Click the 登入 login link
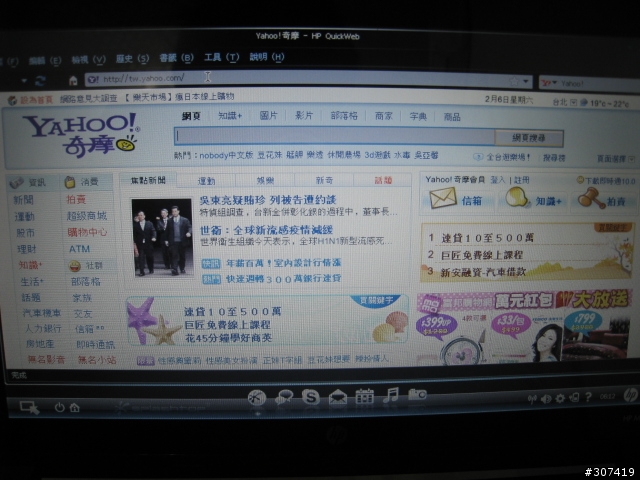This screenshot has width=640, height=480. [498, 180]
